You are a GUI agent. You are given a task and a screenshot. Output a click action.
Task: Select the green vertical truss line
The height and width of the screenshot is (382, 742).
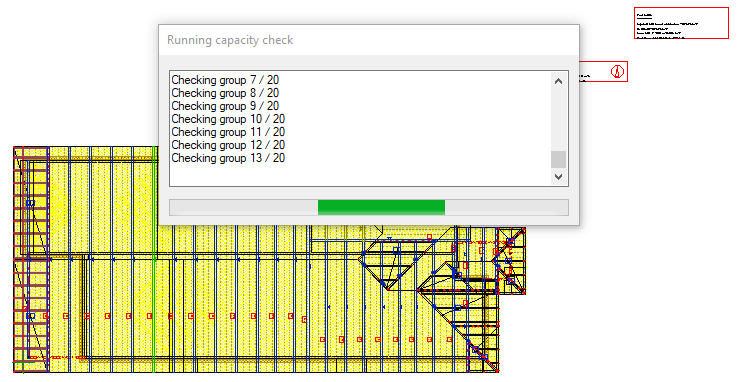pyautogui.click(x=154, y=259)
